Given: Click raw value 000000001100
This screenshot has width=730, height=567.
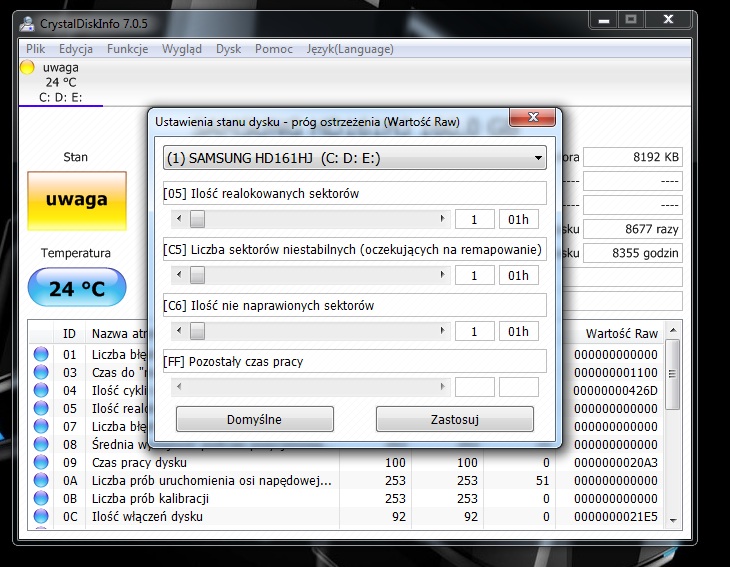Looking at the screenshot, I should [x=615, y=372].
